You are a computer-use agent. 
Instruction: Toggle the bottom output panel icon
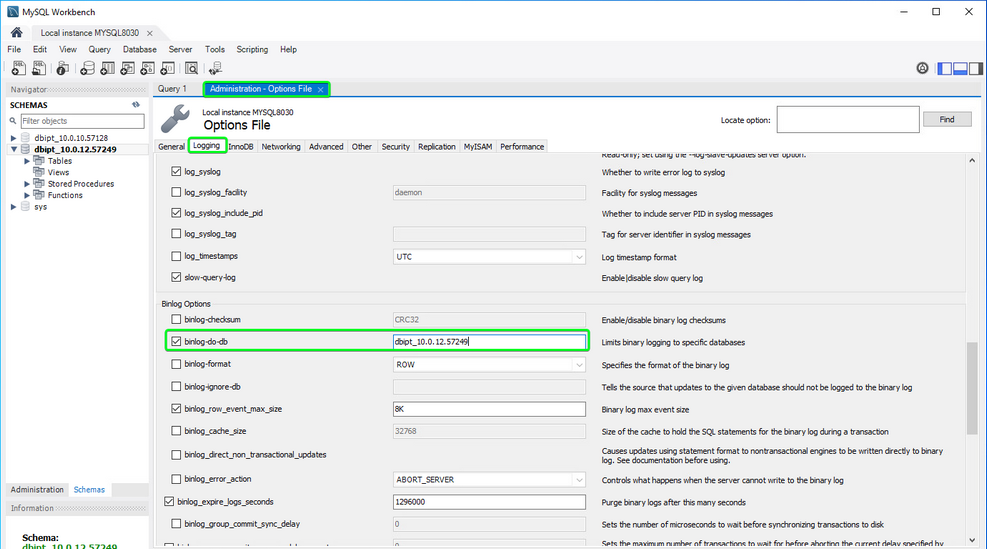pos(961,69)
